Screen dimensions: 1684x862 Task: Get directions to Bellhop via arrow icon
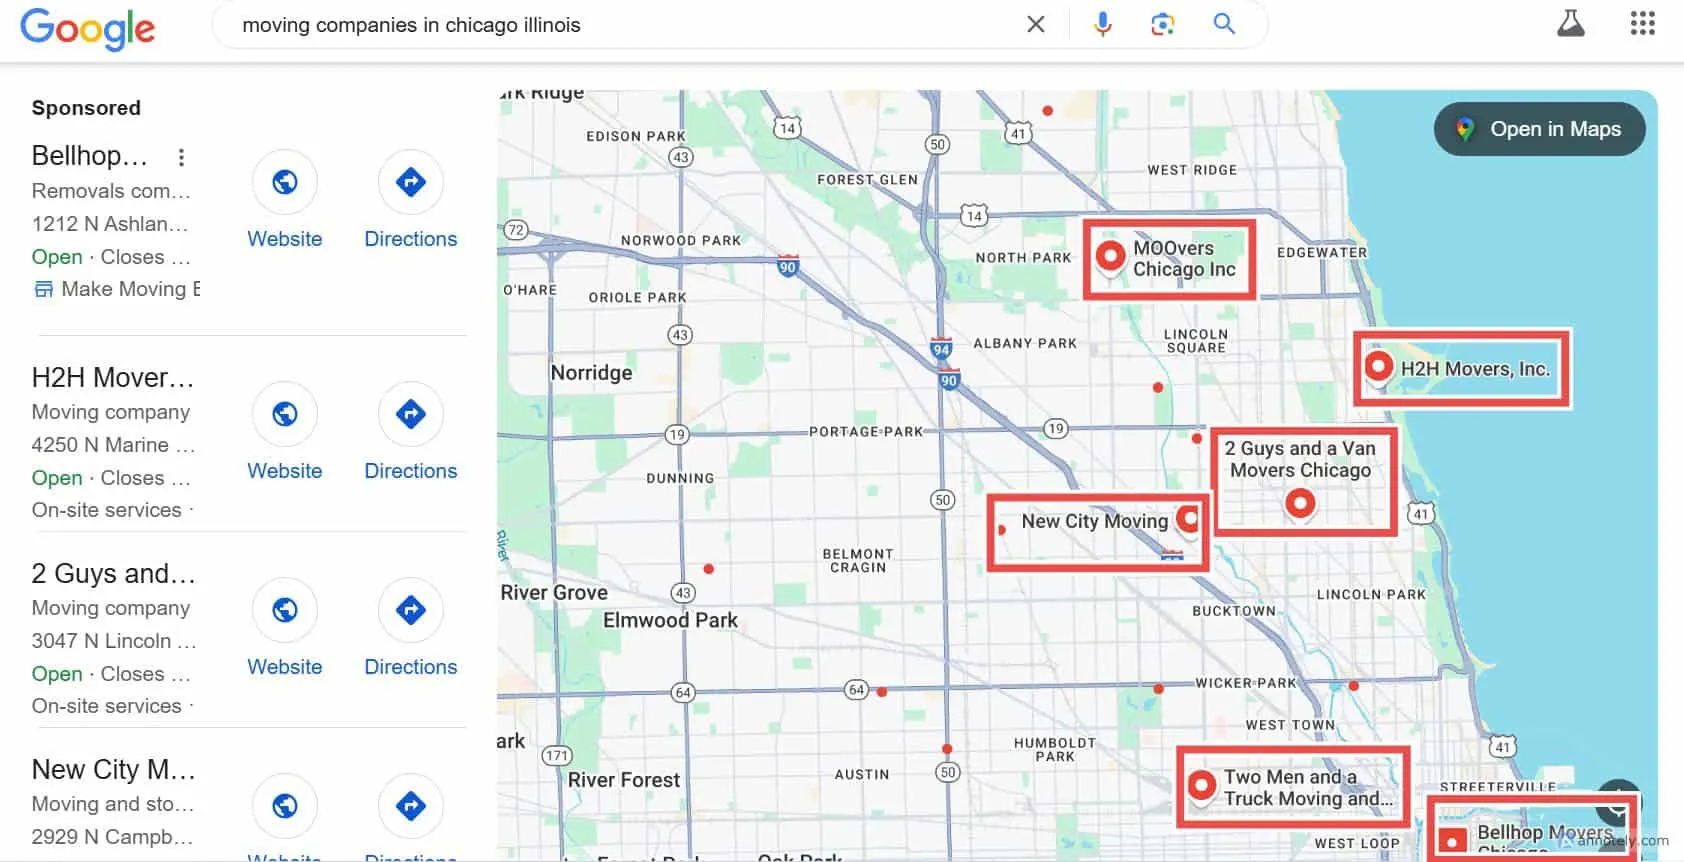pos(410,182)
